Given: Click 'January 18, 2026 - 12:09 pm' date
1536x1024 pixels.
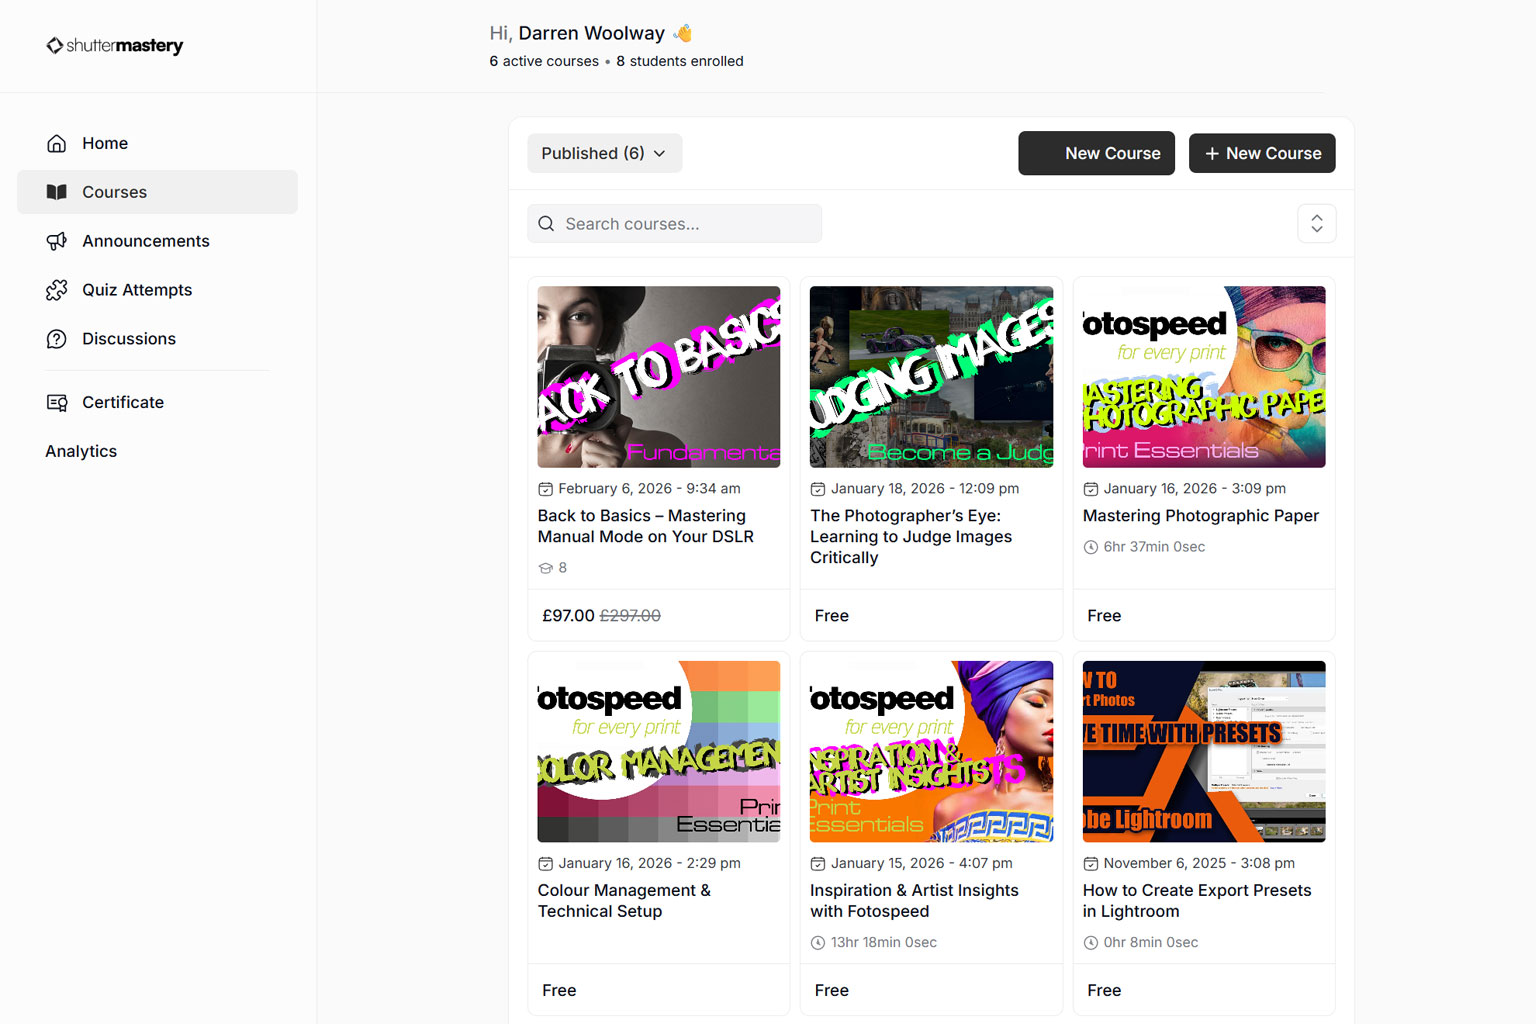Looking at the screenshot, I should point(925,489).
